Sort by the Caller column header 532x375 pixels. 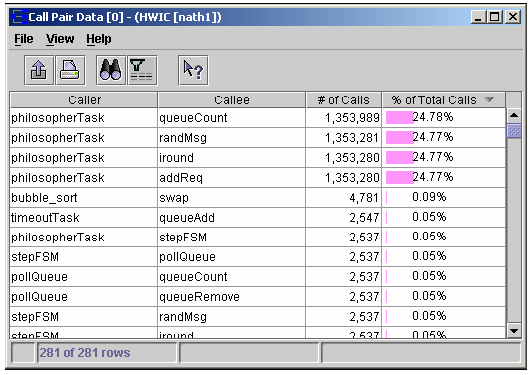pyautogui.click(x=84, y=100)
